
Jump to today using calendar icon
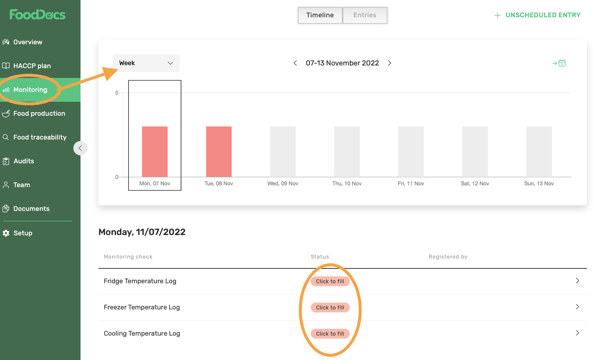559,63
